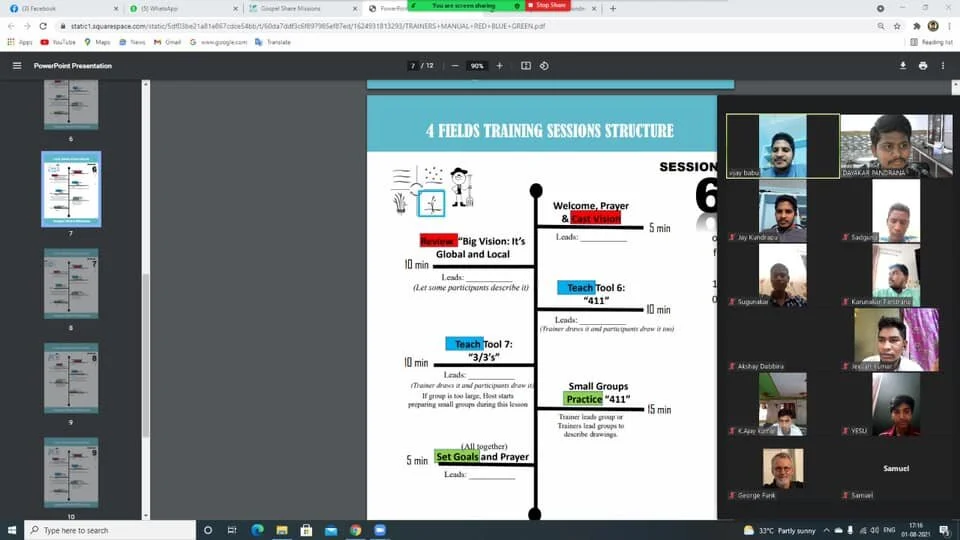Select page 8 thumbnail
Screen dimensions: 960x540
[71, 283]
